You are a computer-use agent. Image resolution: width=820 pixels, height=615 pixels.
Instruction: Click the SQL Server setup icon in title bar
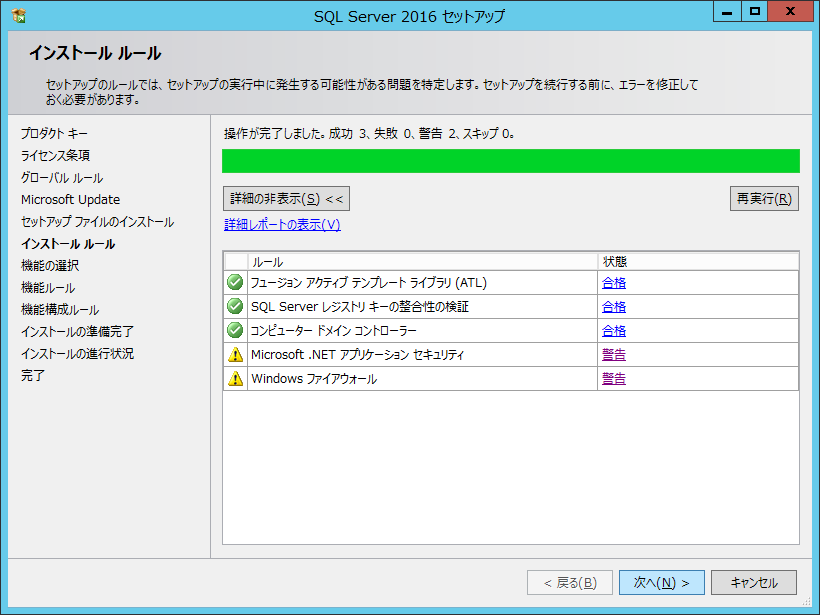tap(19, 15)
